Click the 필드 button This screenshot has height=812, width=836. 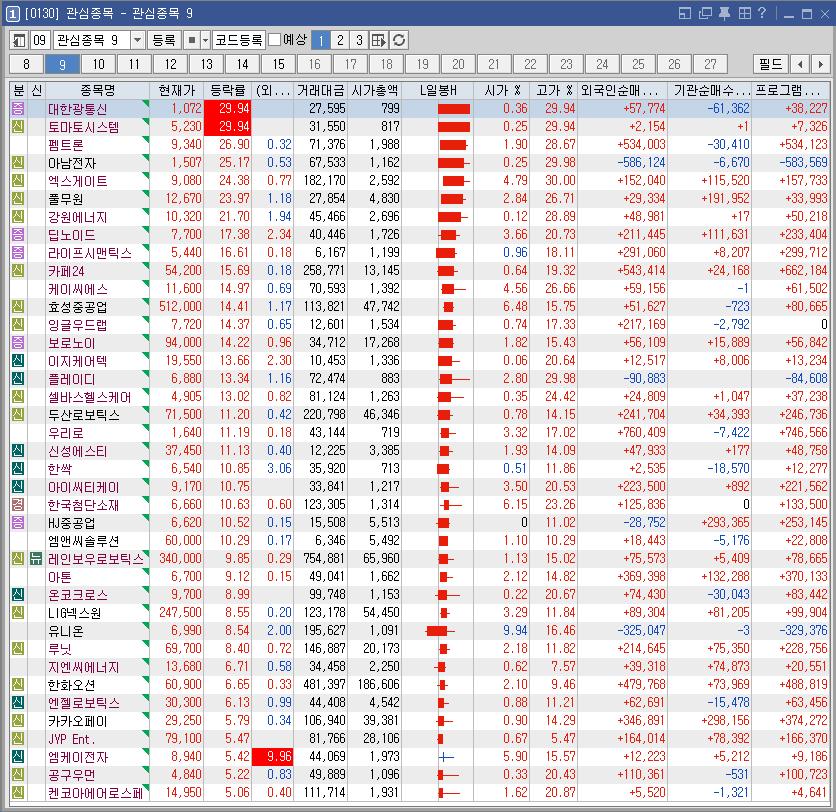770,65
